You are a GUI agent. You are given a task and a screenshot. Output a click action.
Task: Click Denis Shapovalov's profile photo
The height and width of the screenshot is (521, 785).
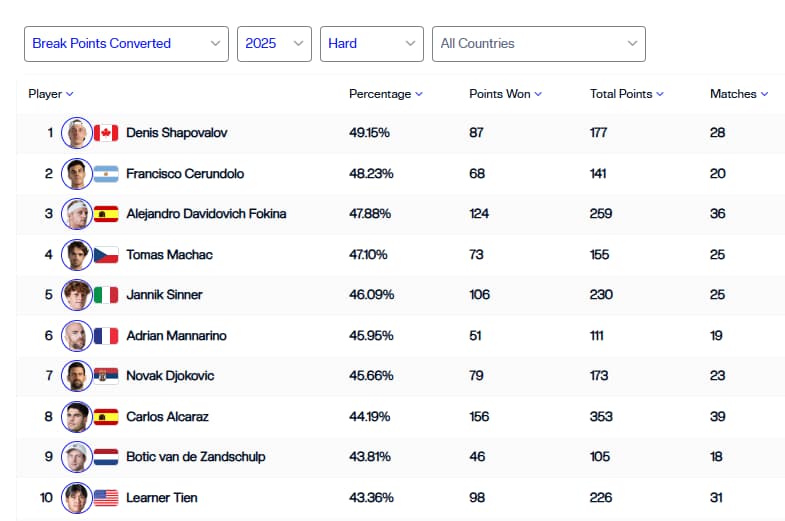(x=76, y=133)
